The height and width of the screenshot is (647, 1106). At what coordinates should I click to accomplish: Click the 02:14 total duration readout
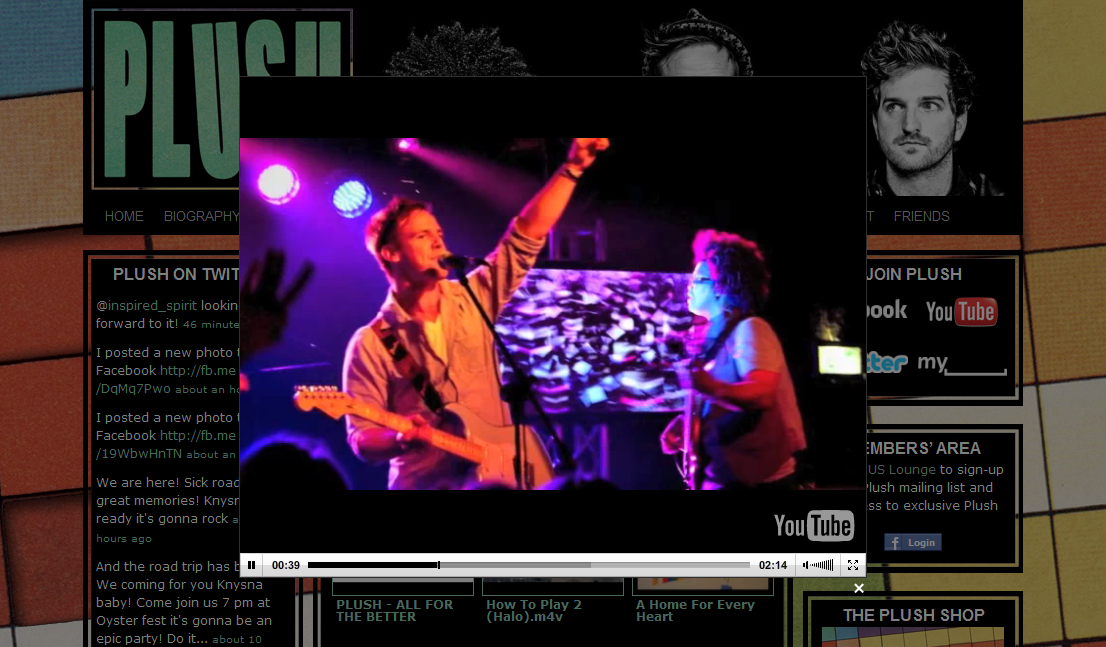[772, 565]
